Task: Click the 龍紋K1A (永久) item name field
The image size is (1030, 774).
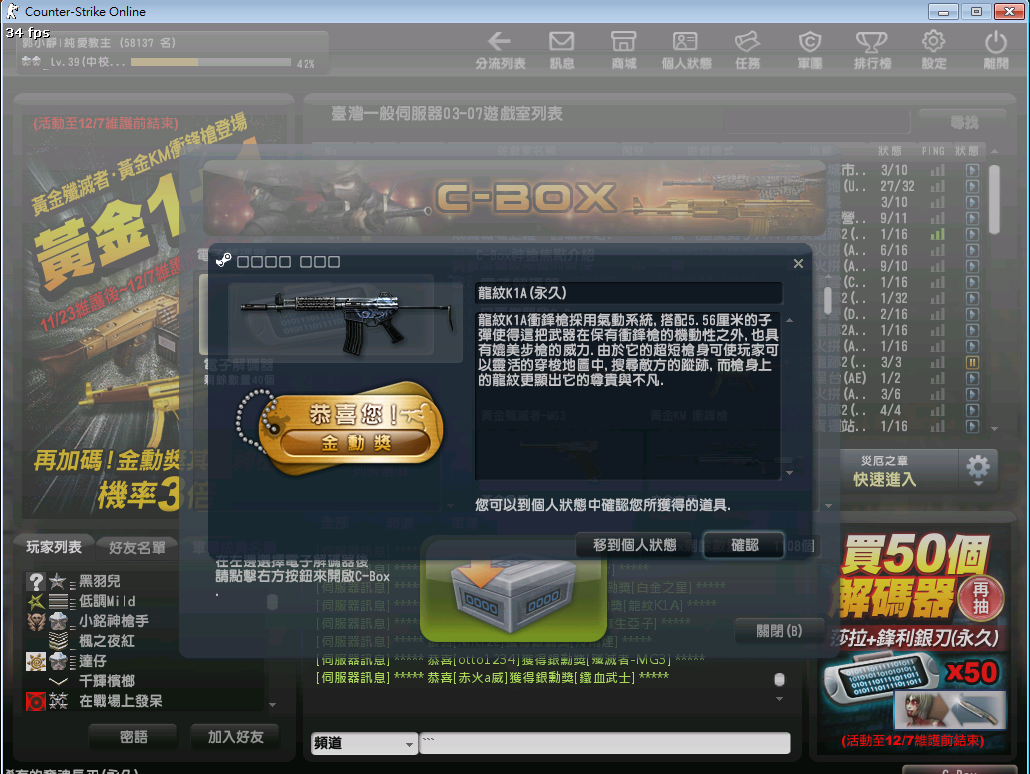Action: click(x=629, y=293)
